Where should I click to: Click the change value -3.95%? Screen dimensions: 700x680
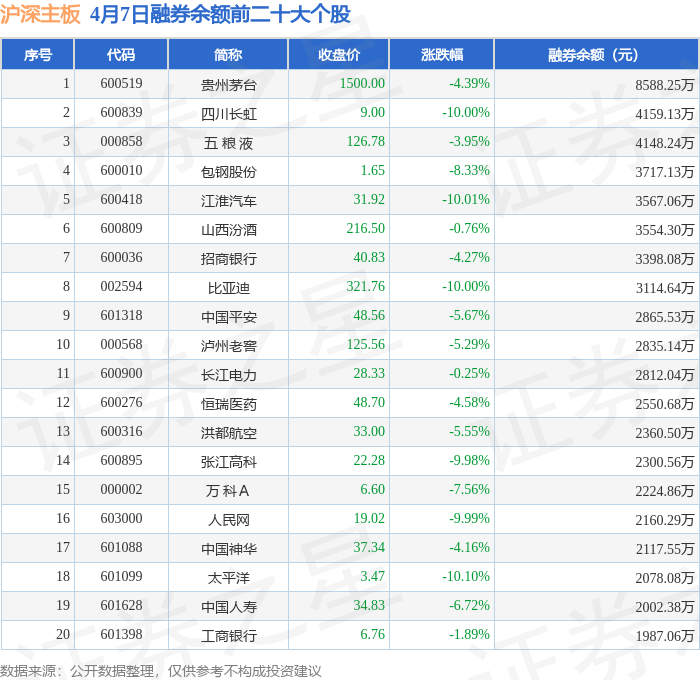pos(469,141)
